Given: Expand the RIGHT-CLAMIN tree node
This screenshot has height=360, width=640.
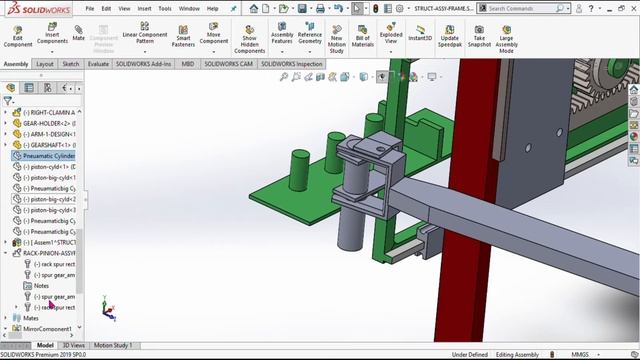Looking at the screenshot, I should pyautogui.click(x=5, y=112).
